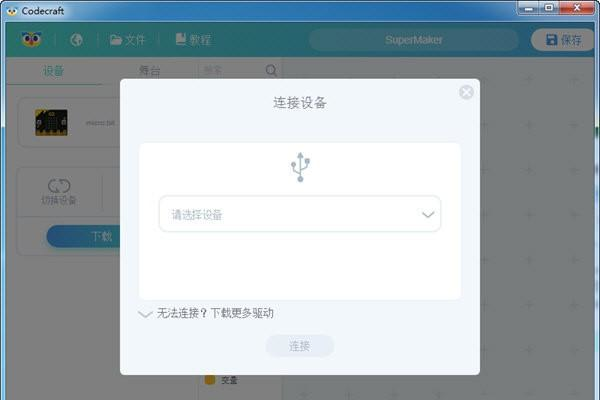
Task: Click the 保存 floppy disk save button
Action: pos(563,40)
